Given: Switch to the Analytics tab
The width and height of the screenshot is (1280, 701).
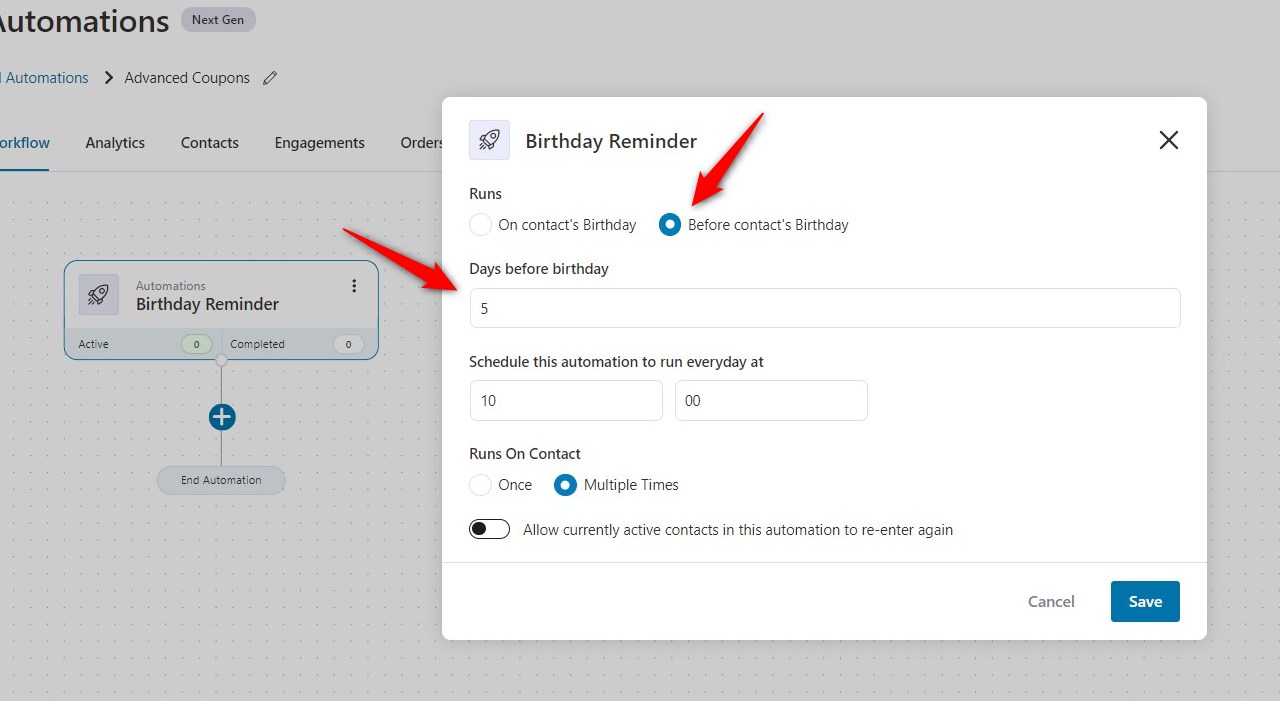Looking at the screenshot, I should pyautogui.click(x=115, y=143).
